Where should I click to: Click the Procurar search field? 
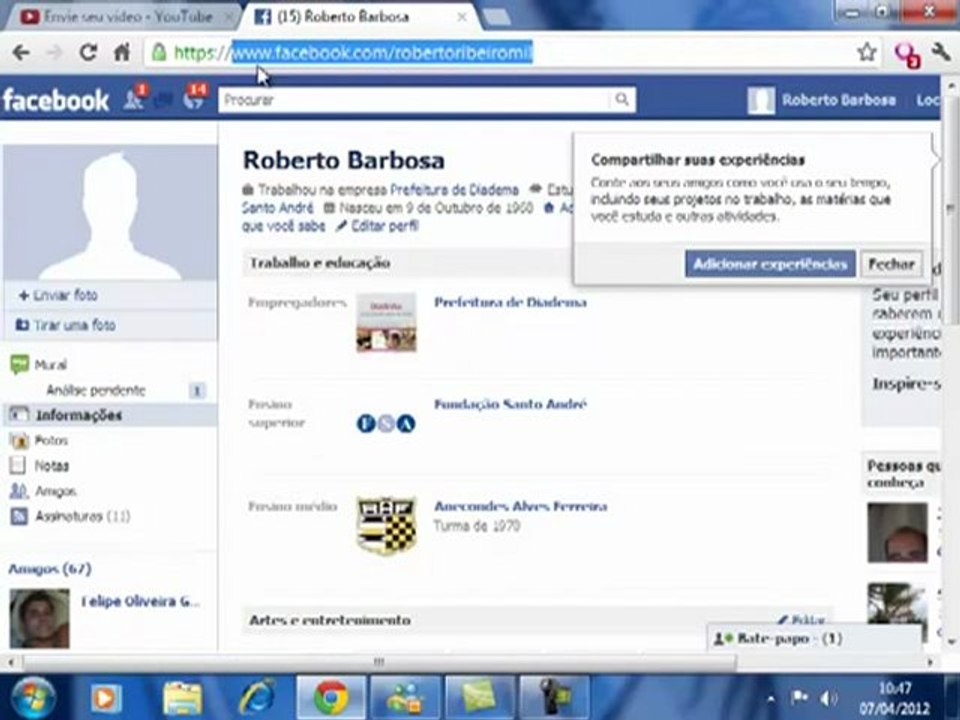click(x=414, y=99)
